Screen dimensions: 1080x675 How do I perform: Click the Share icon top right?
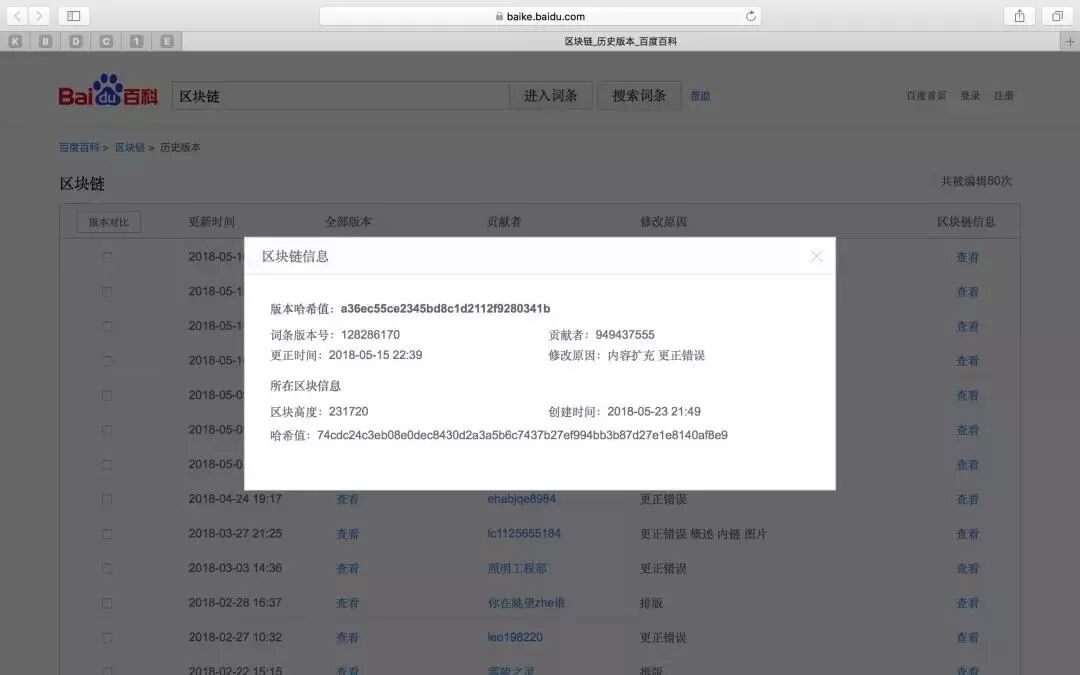1018,16
